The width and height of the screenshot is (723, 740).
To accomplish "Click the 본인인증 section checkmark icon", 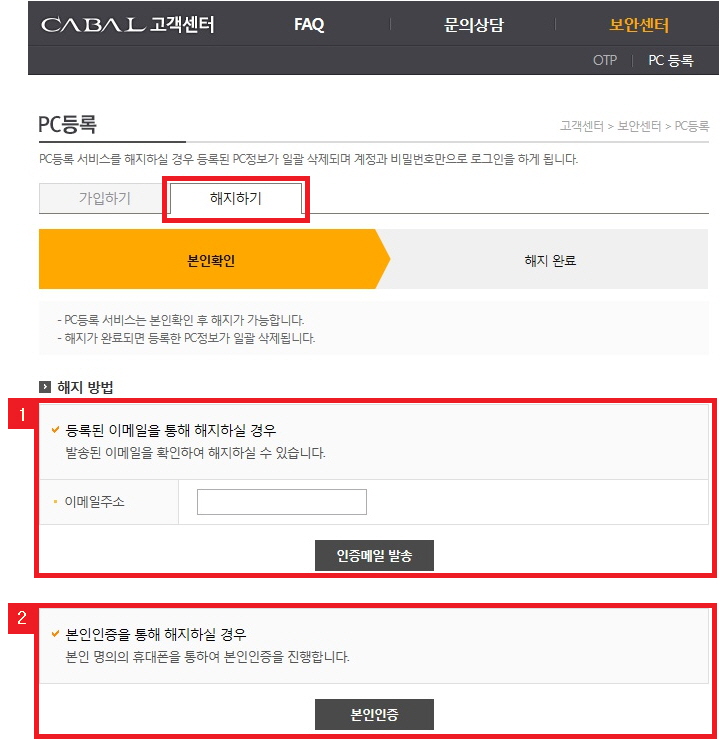I will 55,634.
